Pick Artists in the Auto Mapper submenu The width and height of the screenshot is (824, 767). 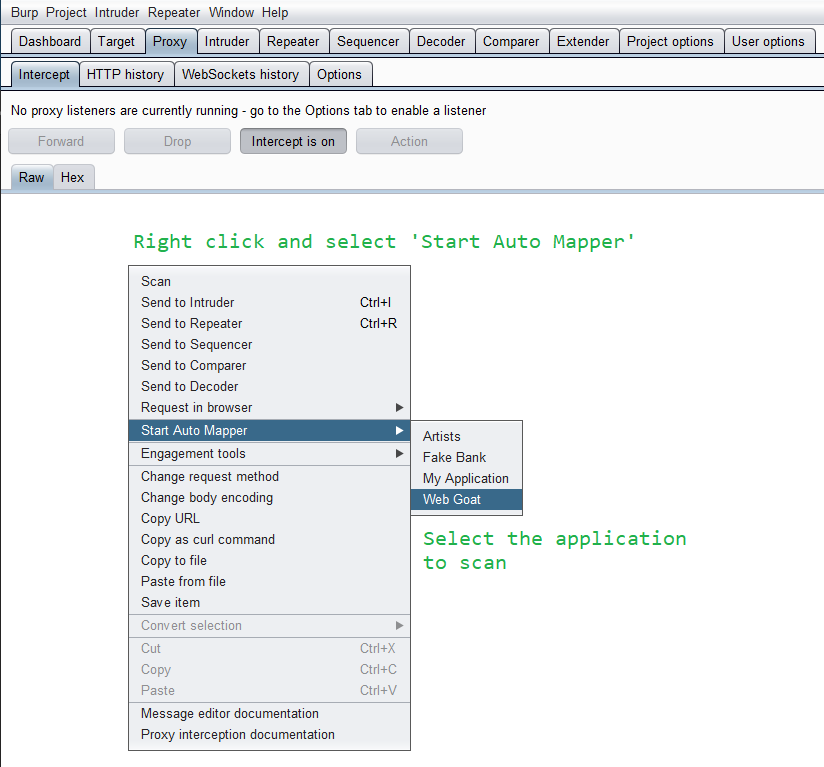click(x=442, y=436)
